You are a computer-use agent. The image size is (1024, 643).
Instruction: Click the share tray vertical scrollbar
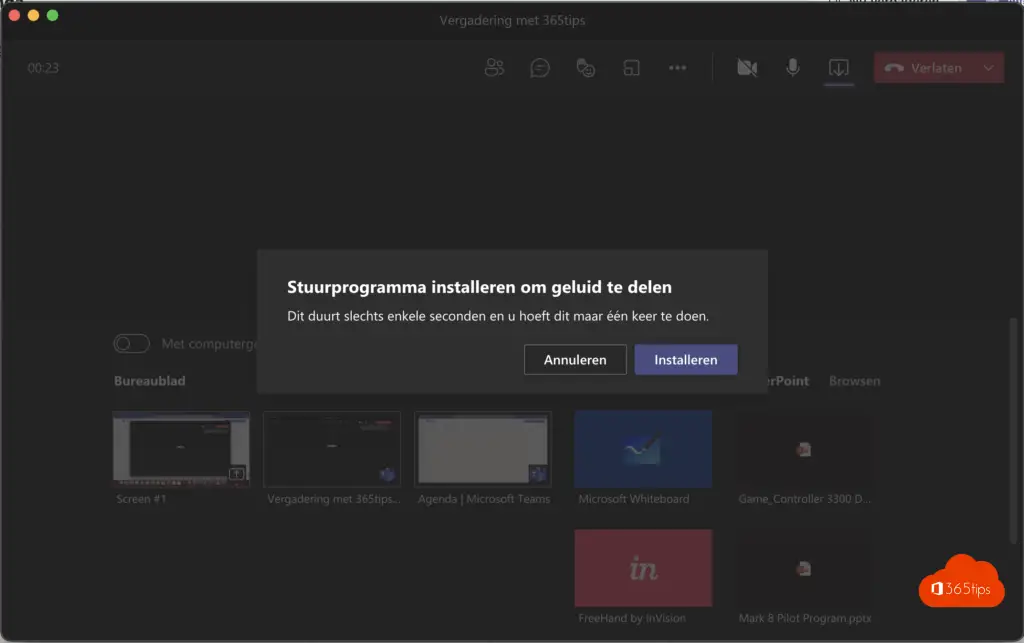[x=1013, y=431]
